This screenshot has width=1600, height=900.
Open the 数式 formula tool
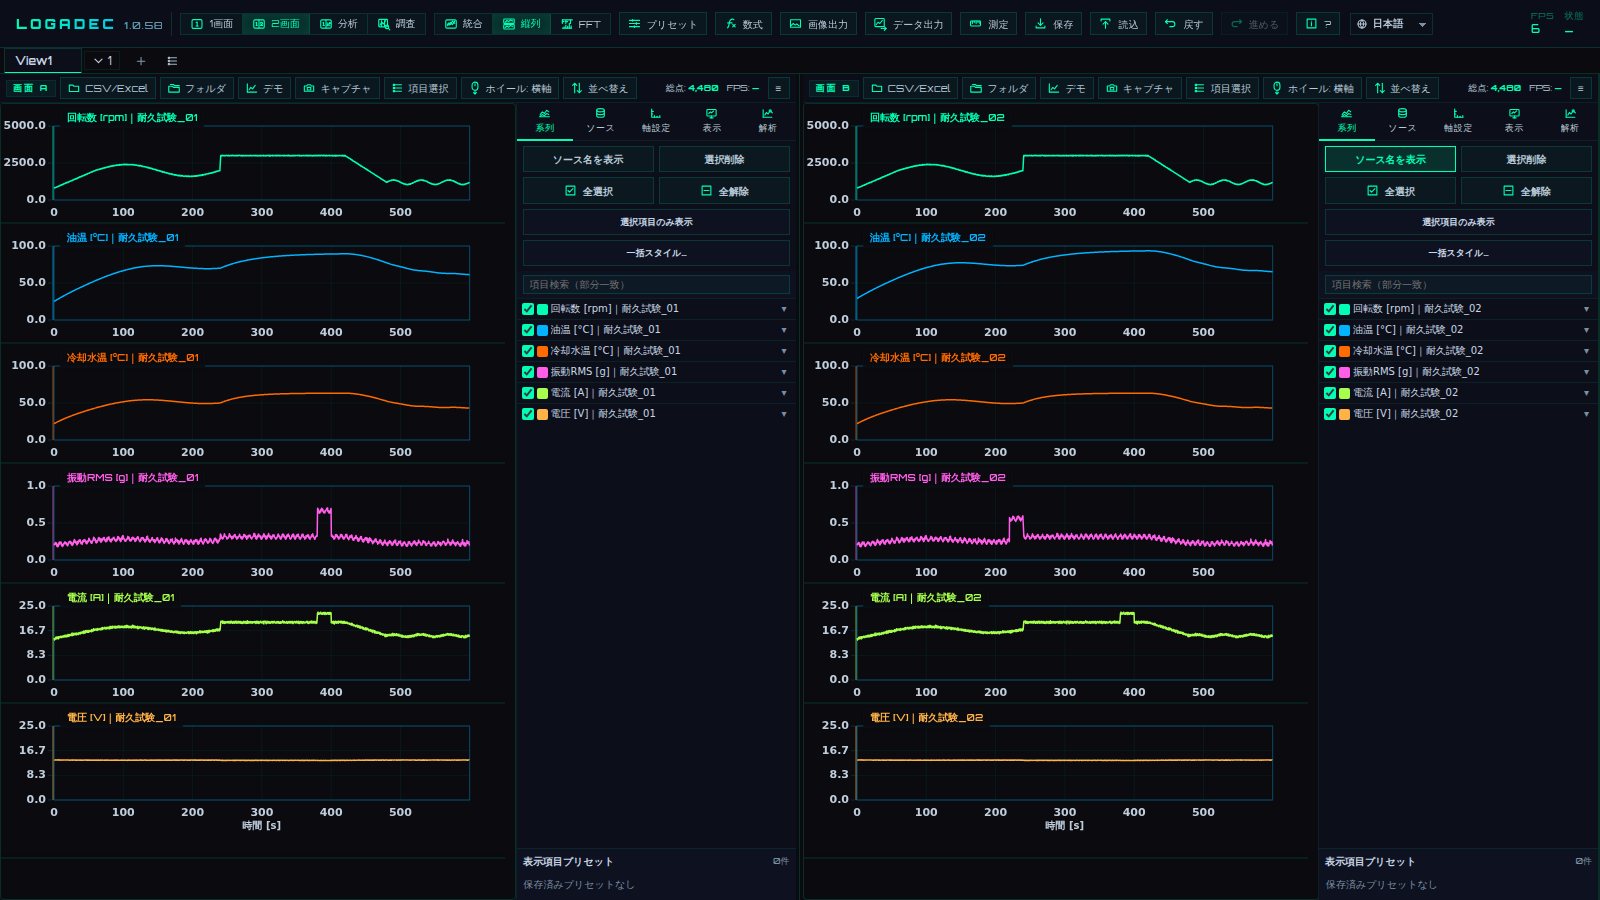[x=744, y=24]
